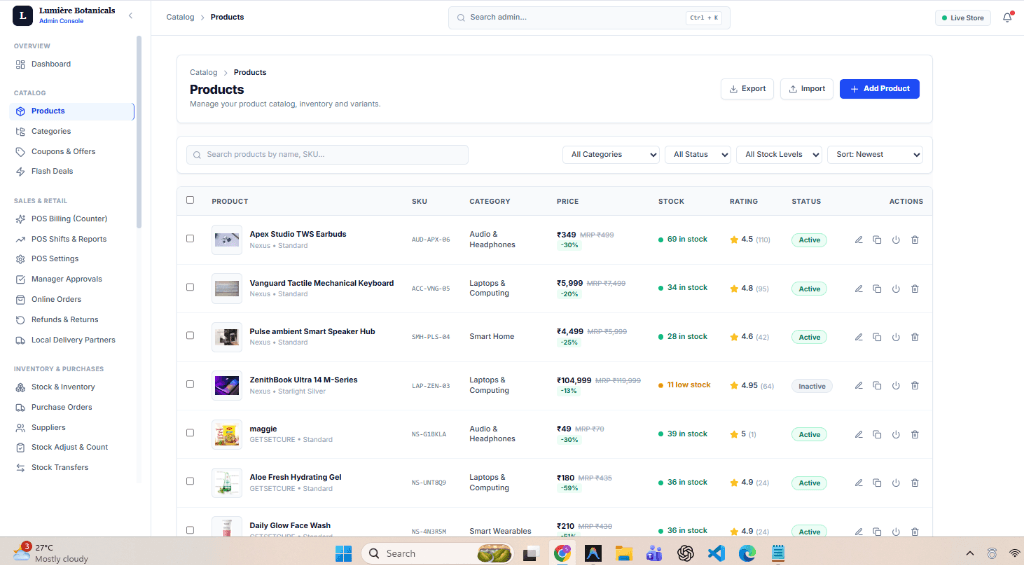
Task: Open Purchase Orders in the sidebar
Action: [72, 407]
